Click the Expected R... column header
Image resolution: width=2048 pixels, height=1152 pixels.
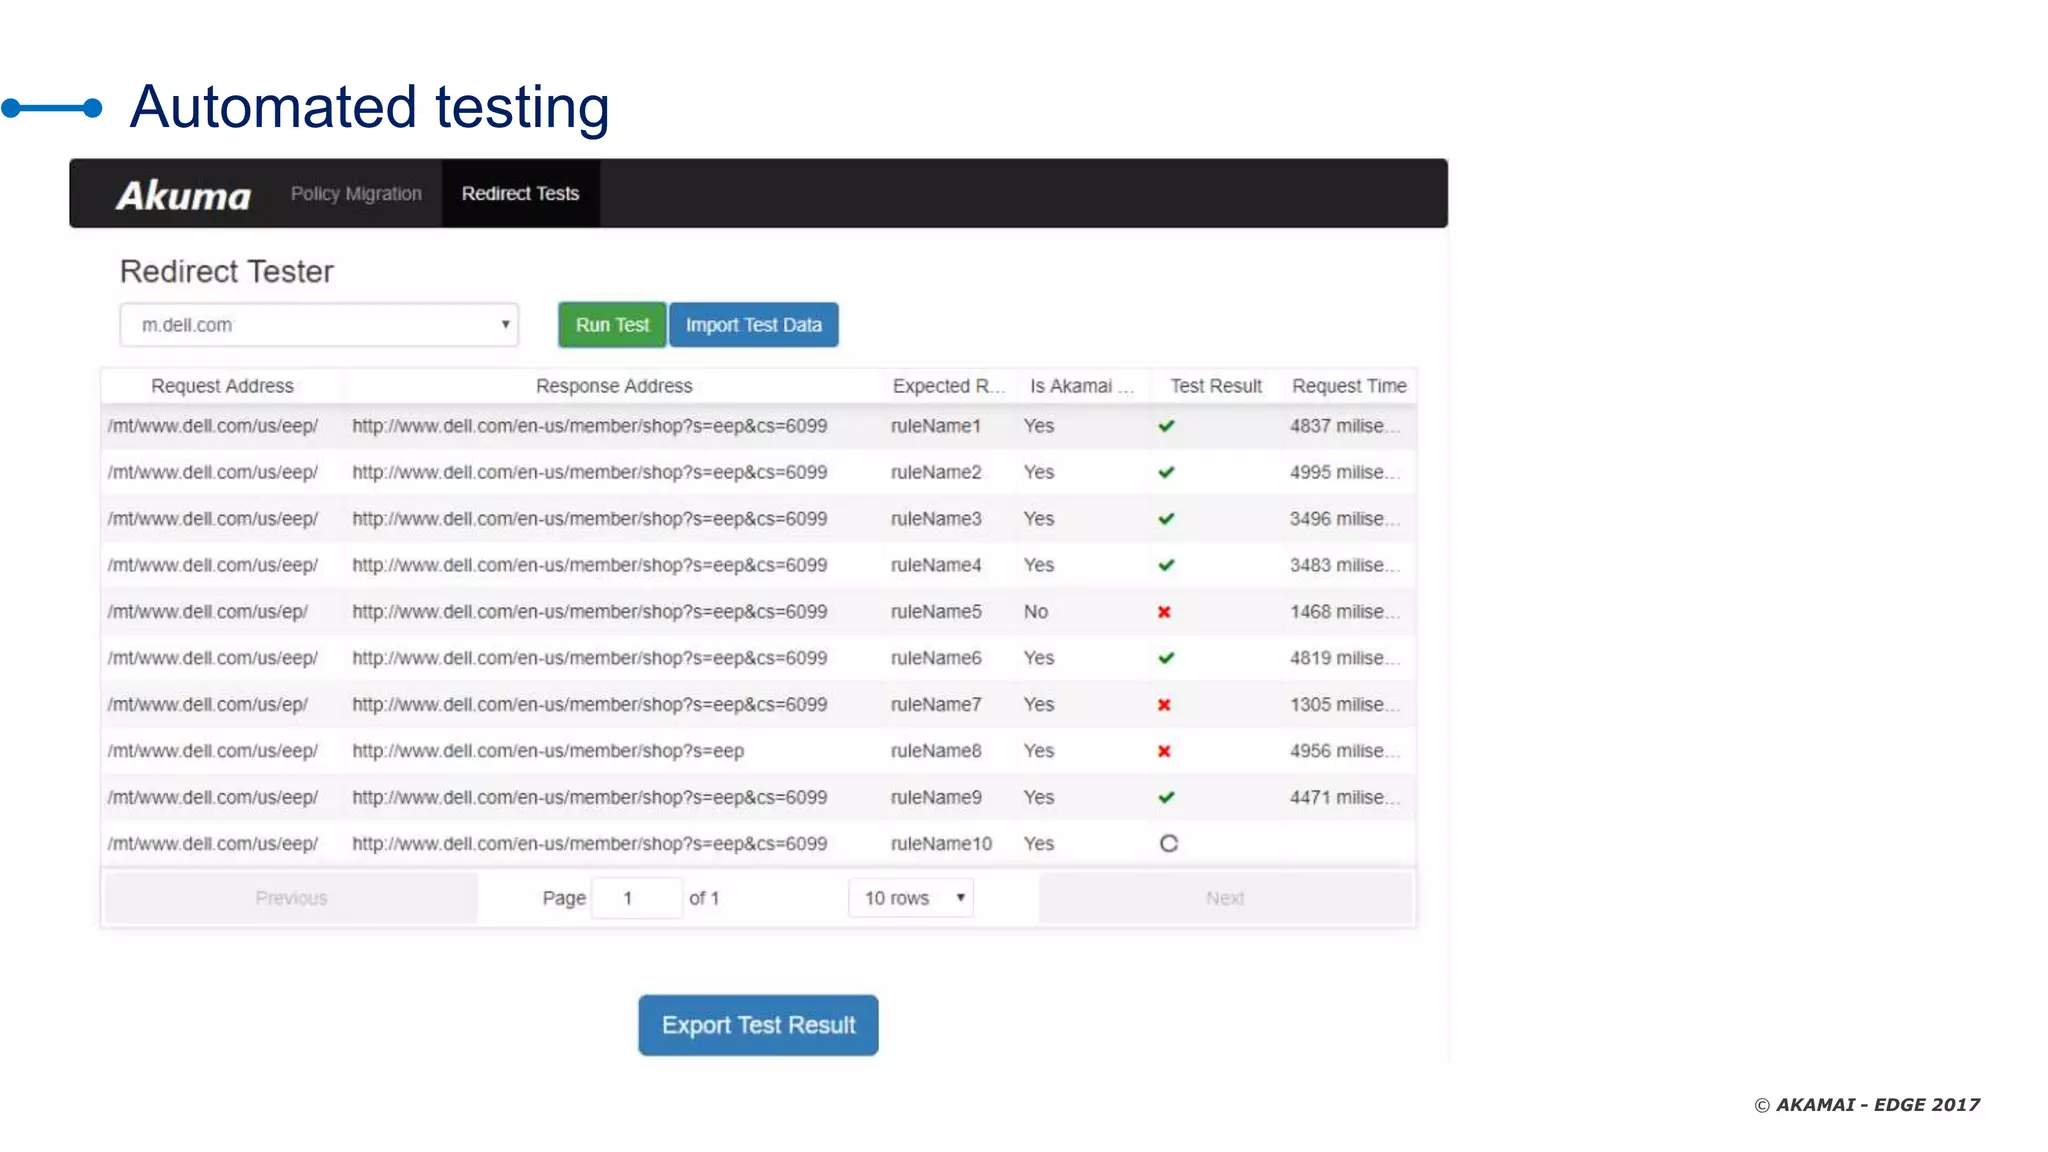[948, 386]
